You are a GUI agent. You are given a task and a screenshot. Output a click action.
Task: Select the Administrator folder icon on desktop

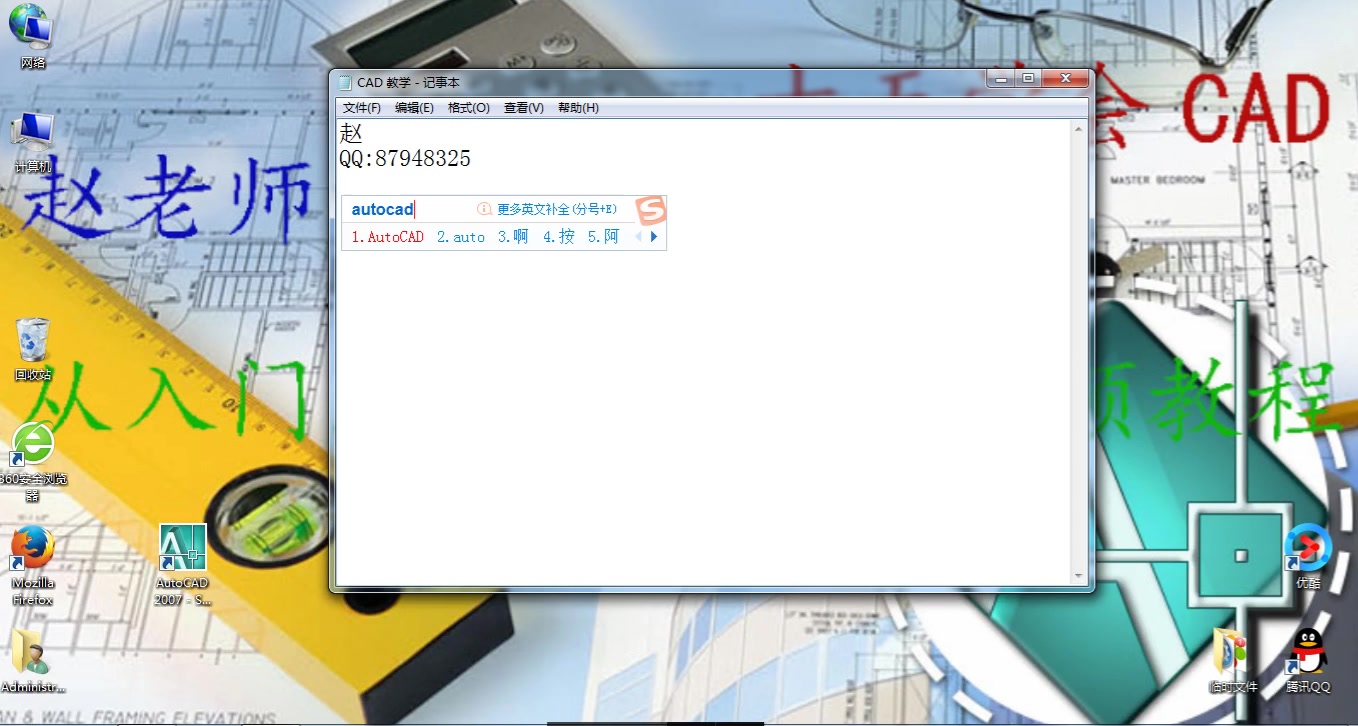33,661
